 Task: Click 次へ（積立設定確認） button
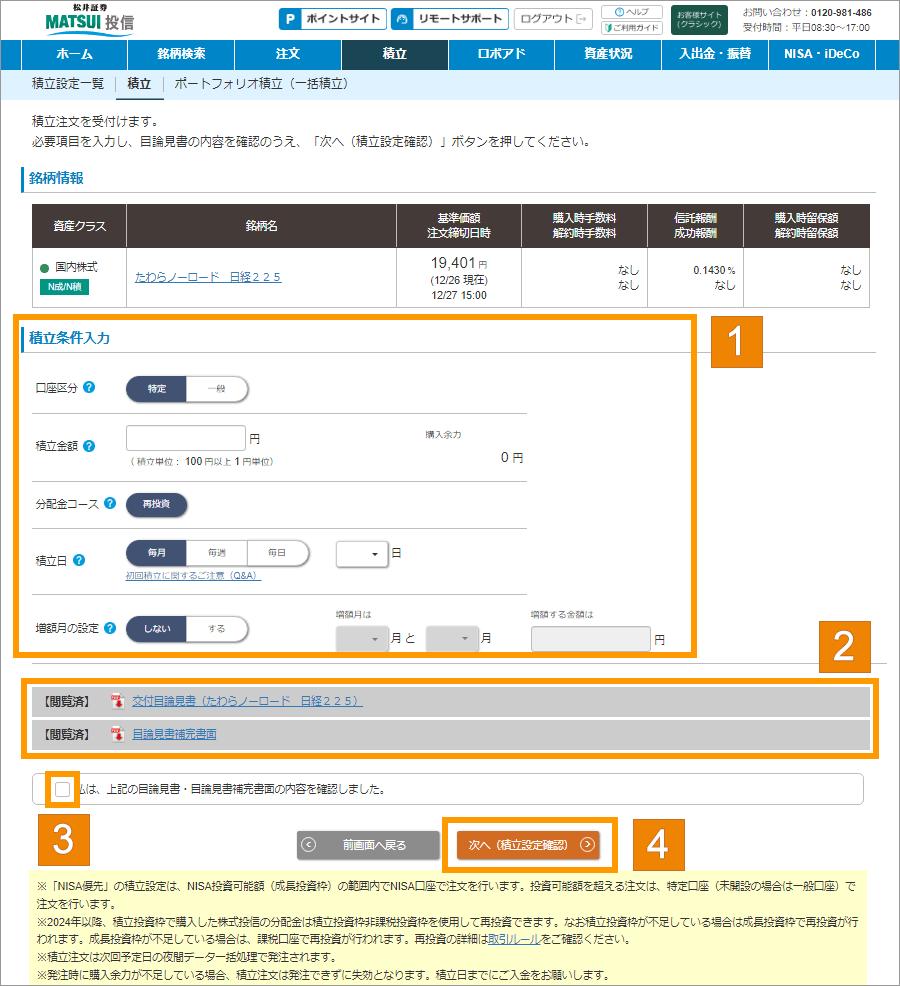point(528,845)
